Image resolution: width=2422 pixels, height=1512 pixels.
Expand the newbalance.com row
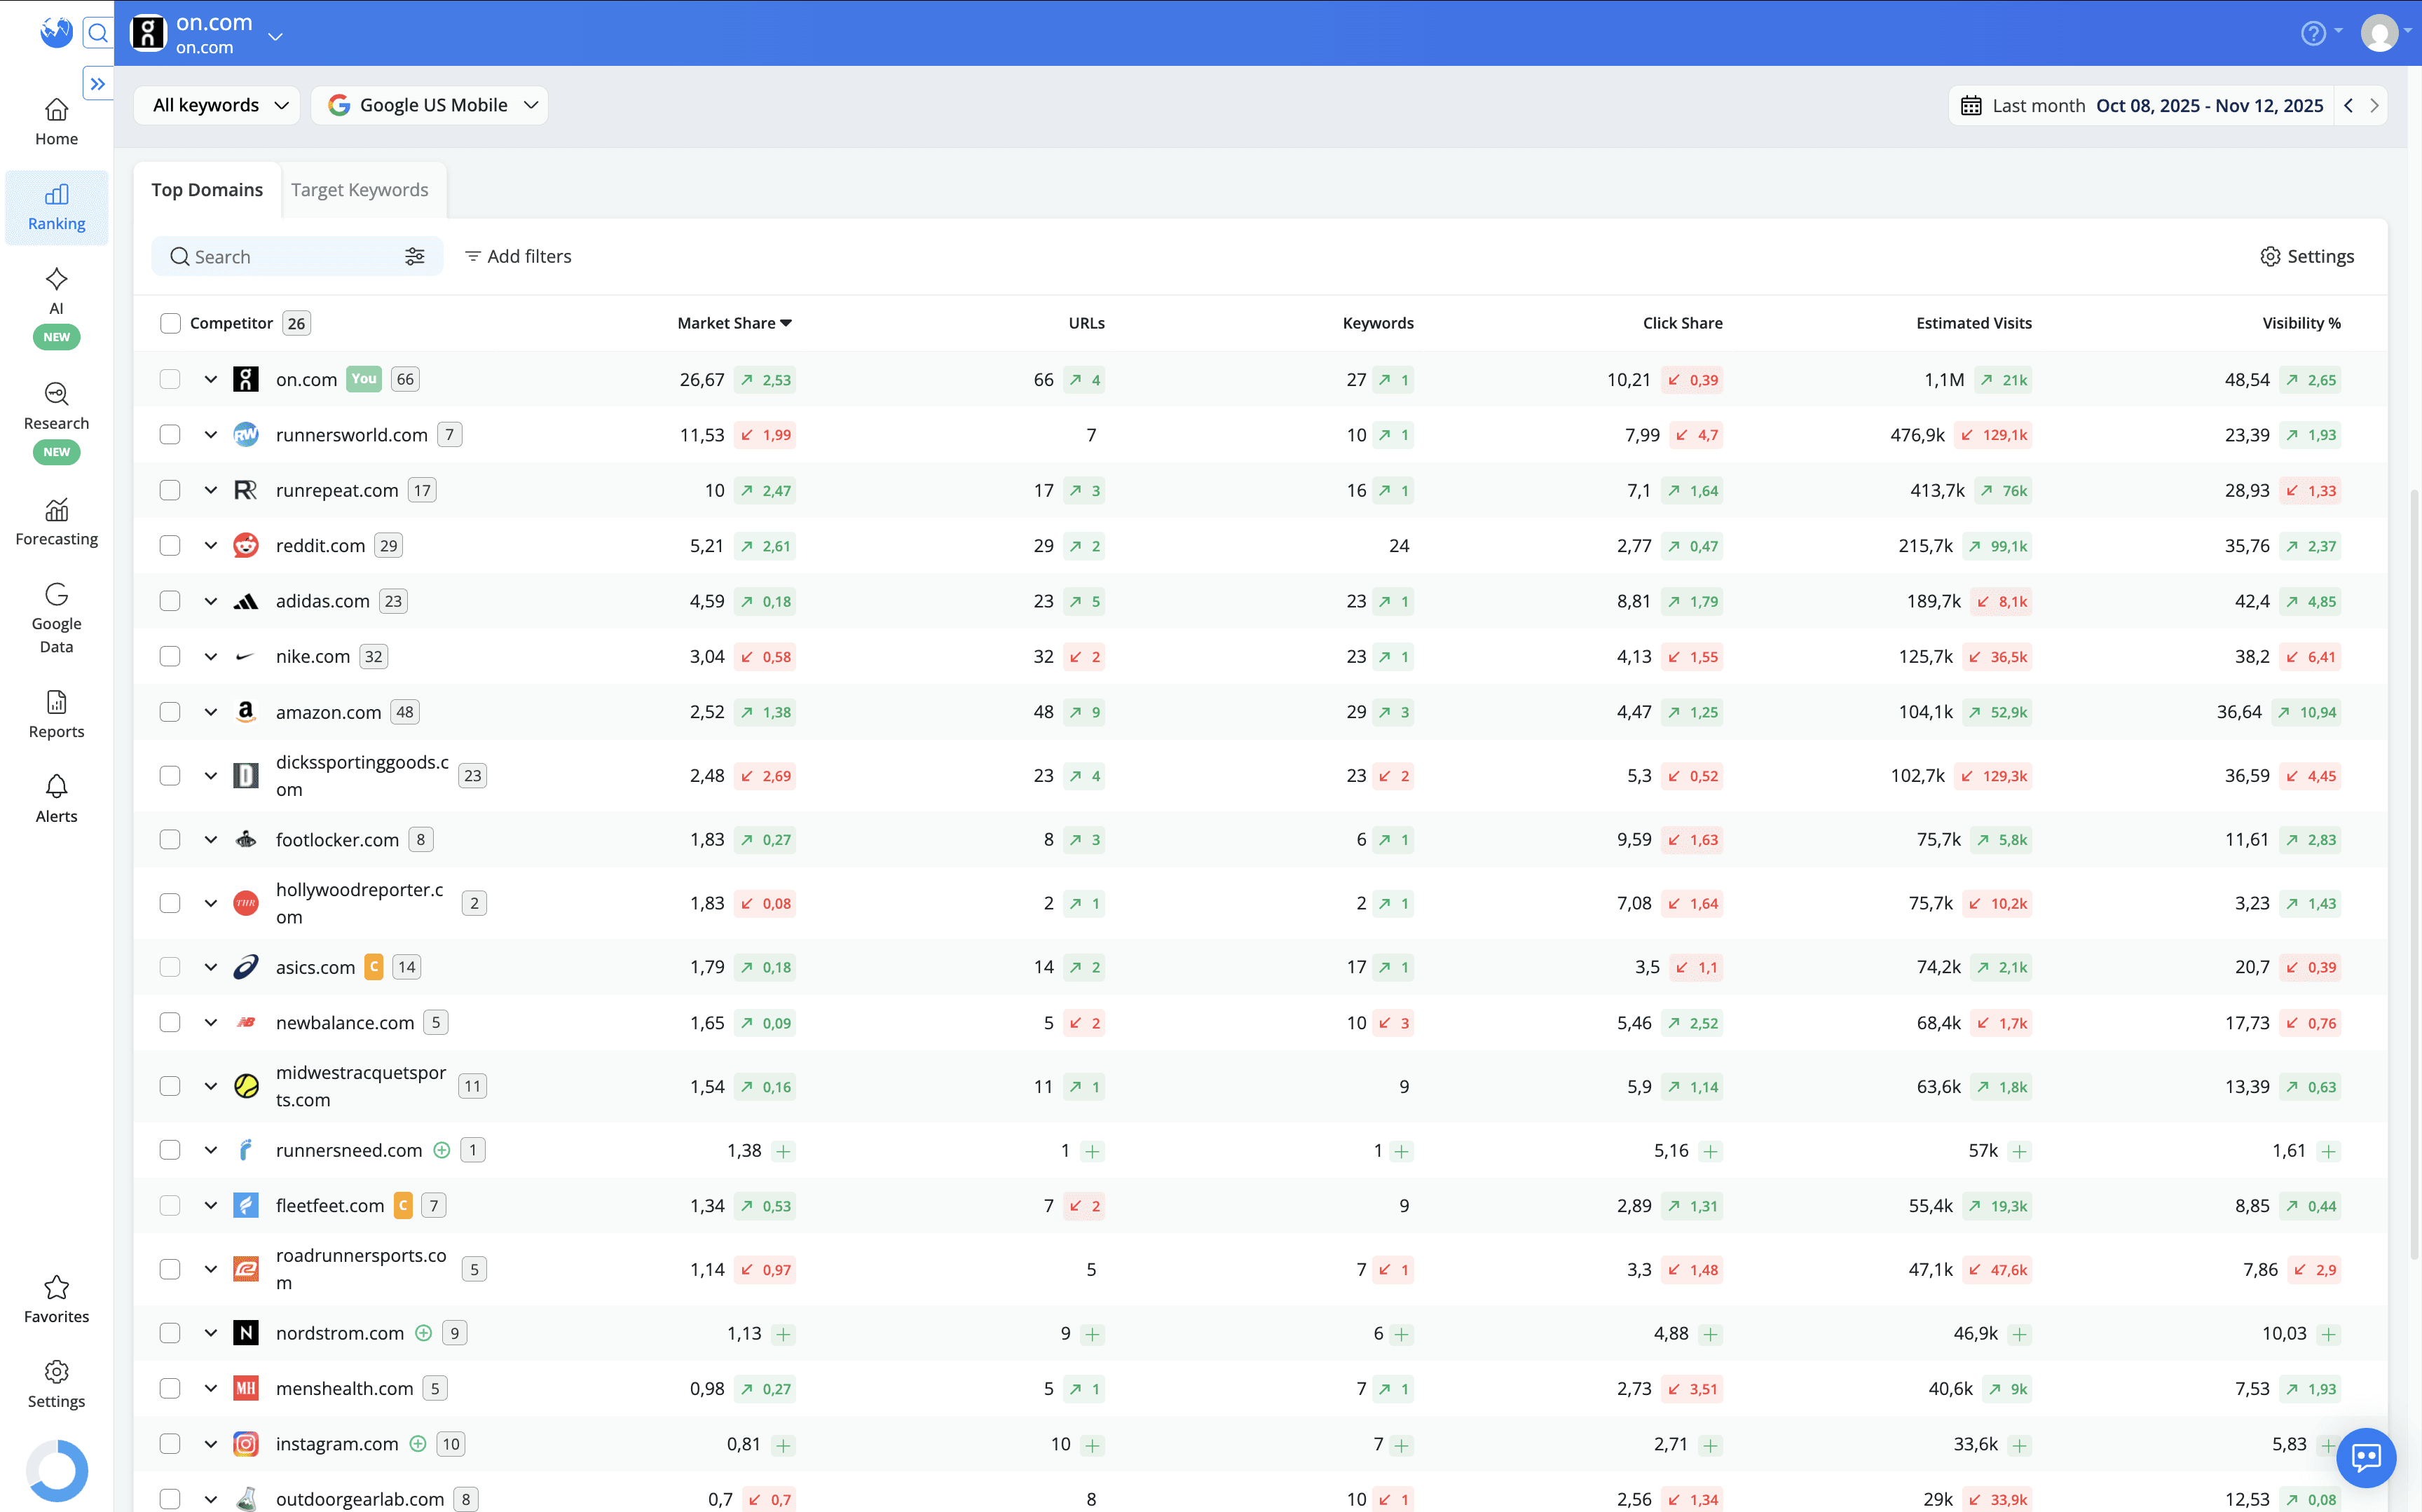pyautogui.click(x=210, y=1022)
